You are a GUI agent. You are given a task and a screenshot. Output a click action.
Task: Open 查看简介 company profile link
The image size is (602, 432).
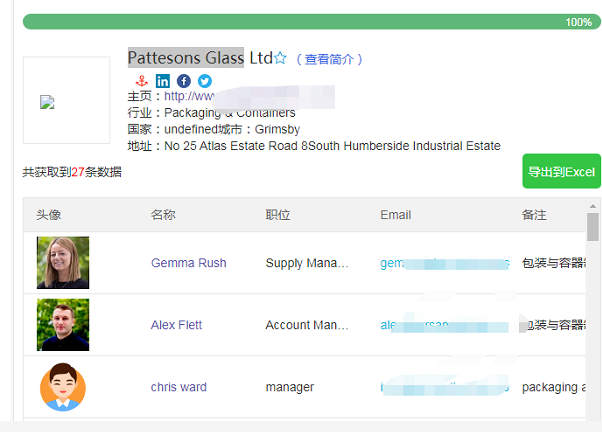pyautogui.click(x=329, y=59)
